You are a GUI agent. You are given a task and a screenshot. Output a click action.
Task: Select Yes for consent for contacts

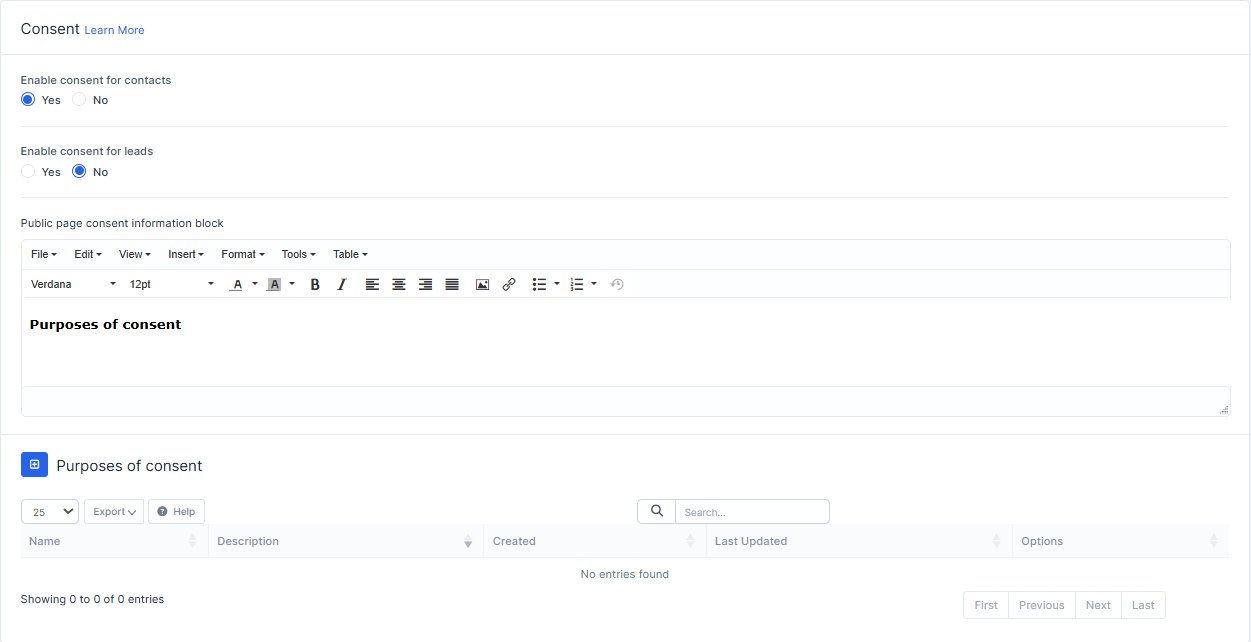point(28,100)
